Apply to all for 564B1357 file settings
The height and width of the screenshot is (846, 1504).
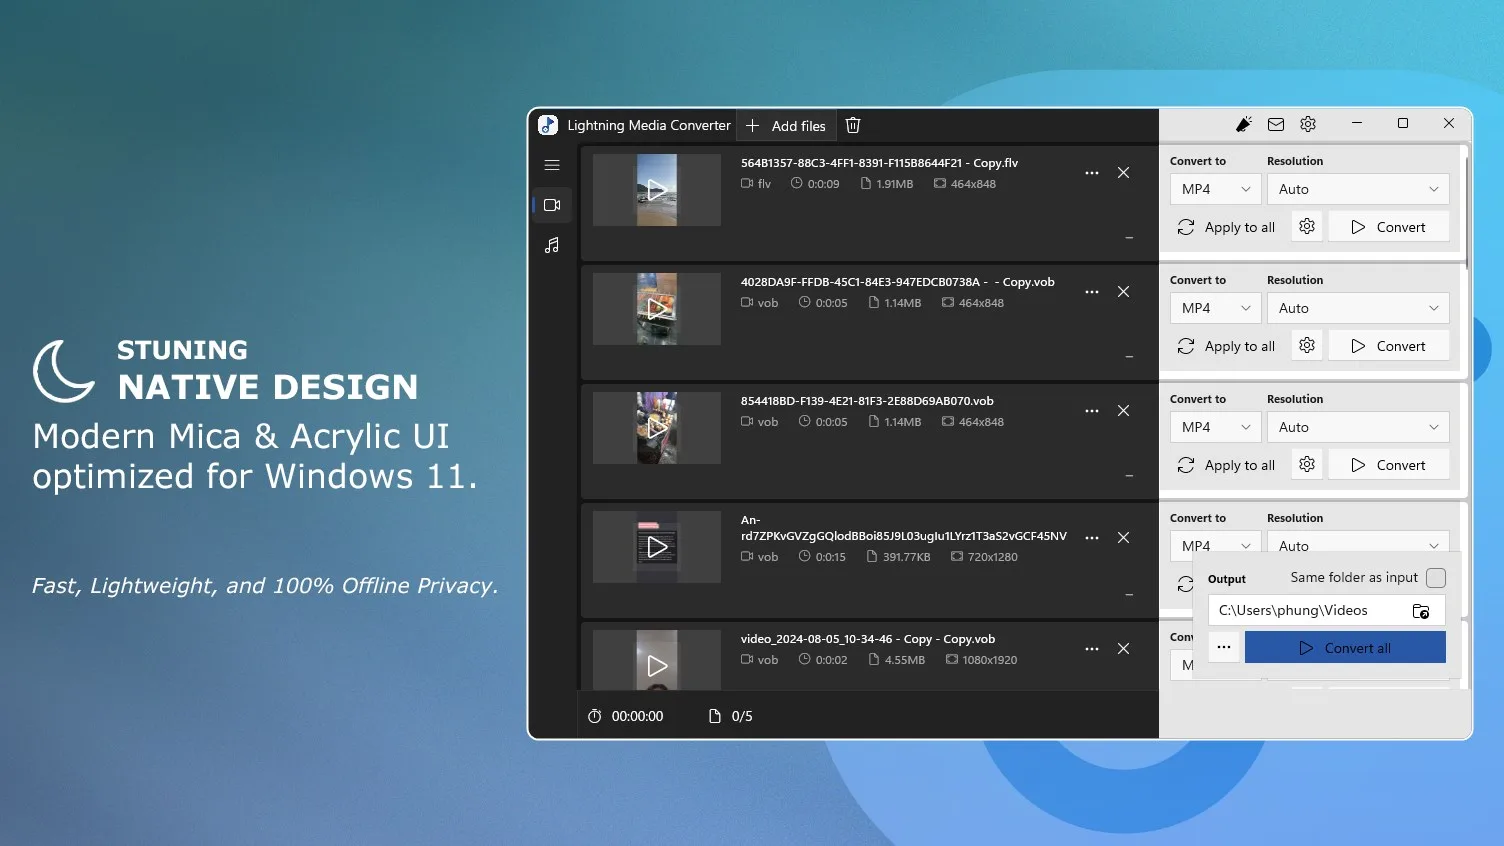coord(1227,227)
